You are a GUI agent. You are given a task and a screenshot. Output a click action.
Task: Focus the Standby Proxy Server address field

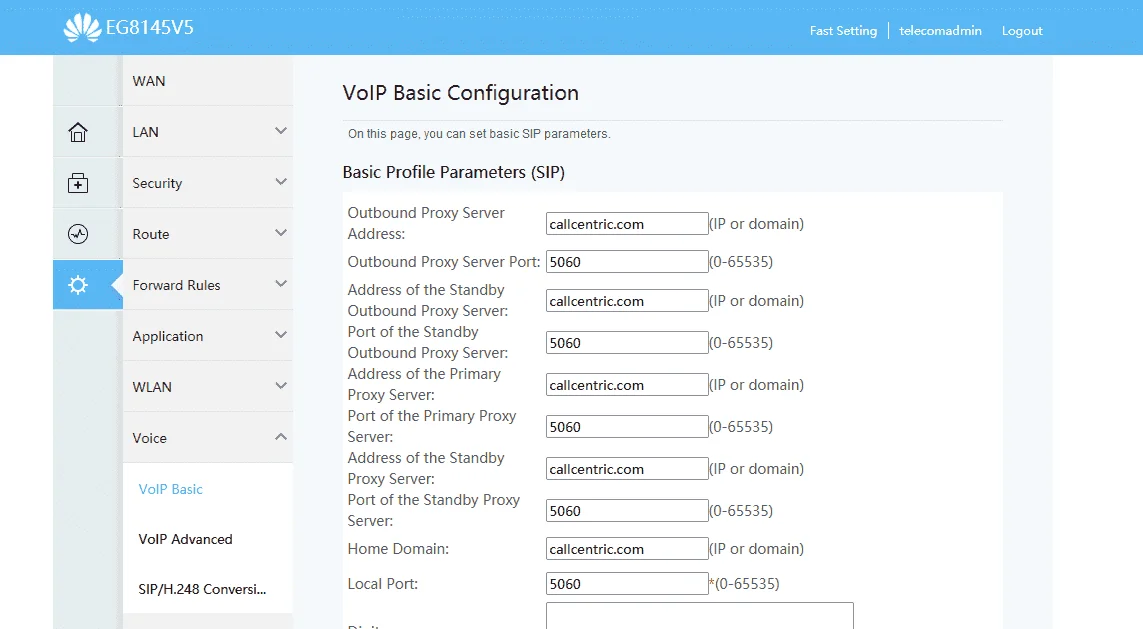tap(627, 469)
